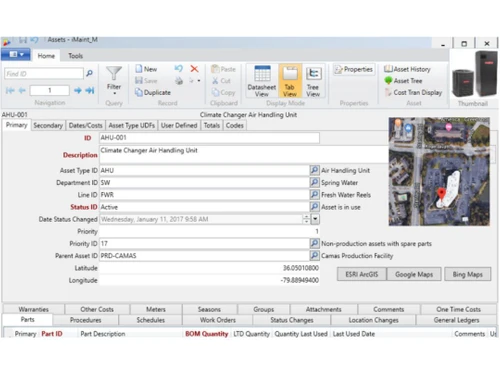The width and height of the screenshot is (500, 375).
Task: Switch to Datasheet View
Action: point(262,81)
